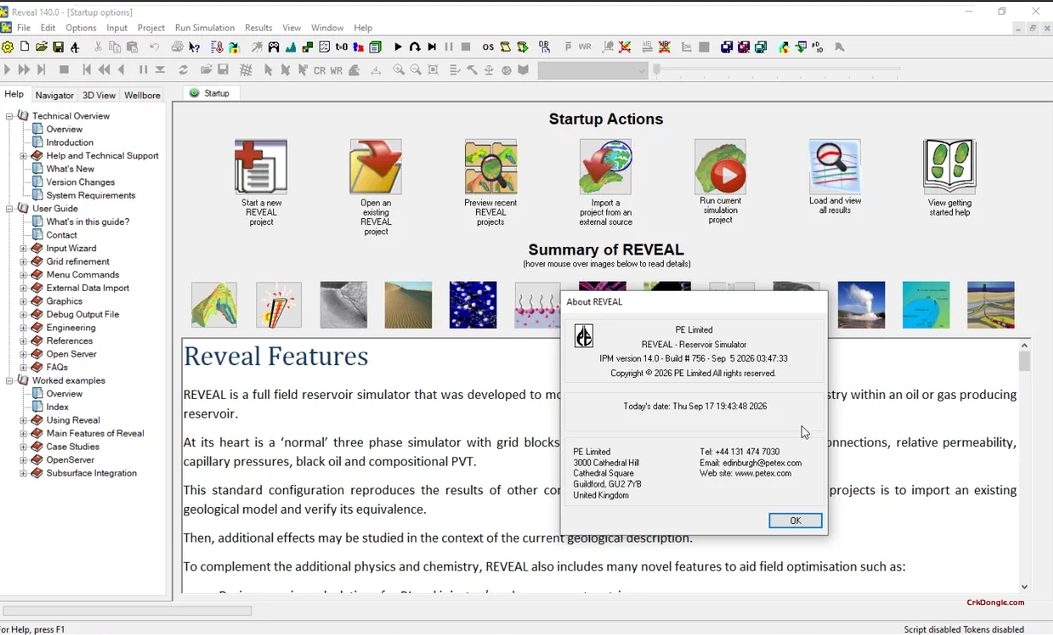Screen dimensions: 1053x635
Task: Click the black step-forward icon in the top toolbar
Action: [432, 47]
